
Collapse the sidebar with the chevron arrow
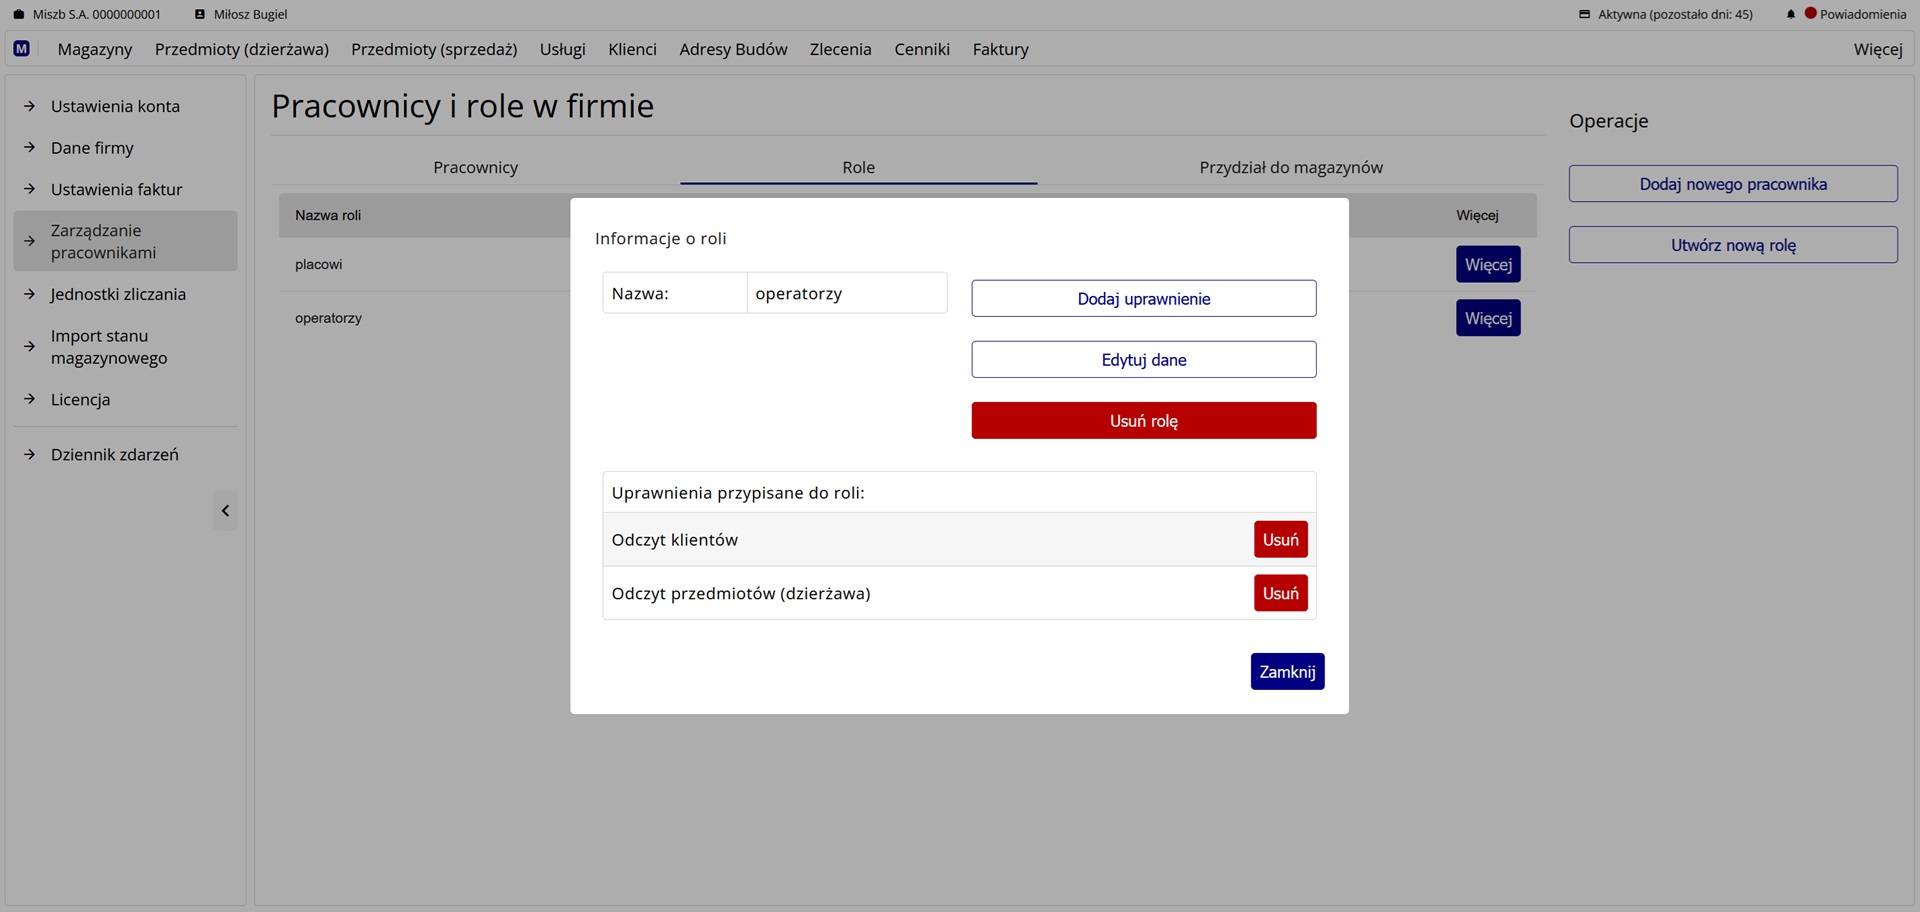click(225, 511)
